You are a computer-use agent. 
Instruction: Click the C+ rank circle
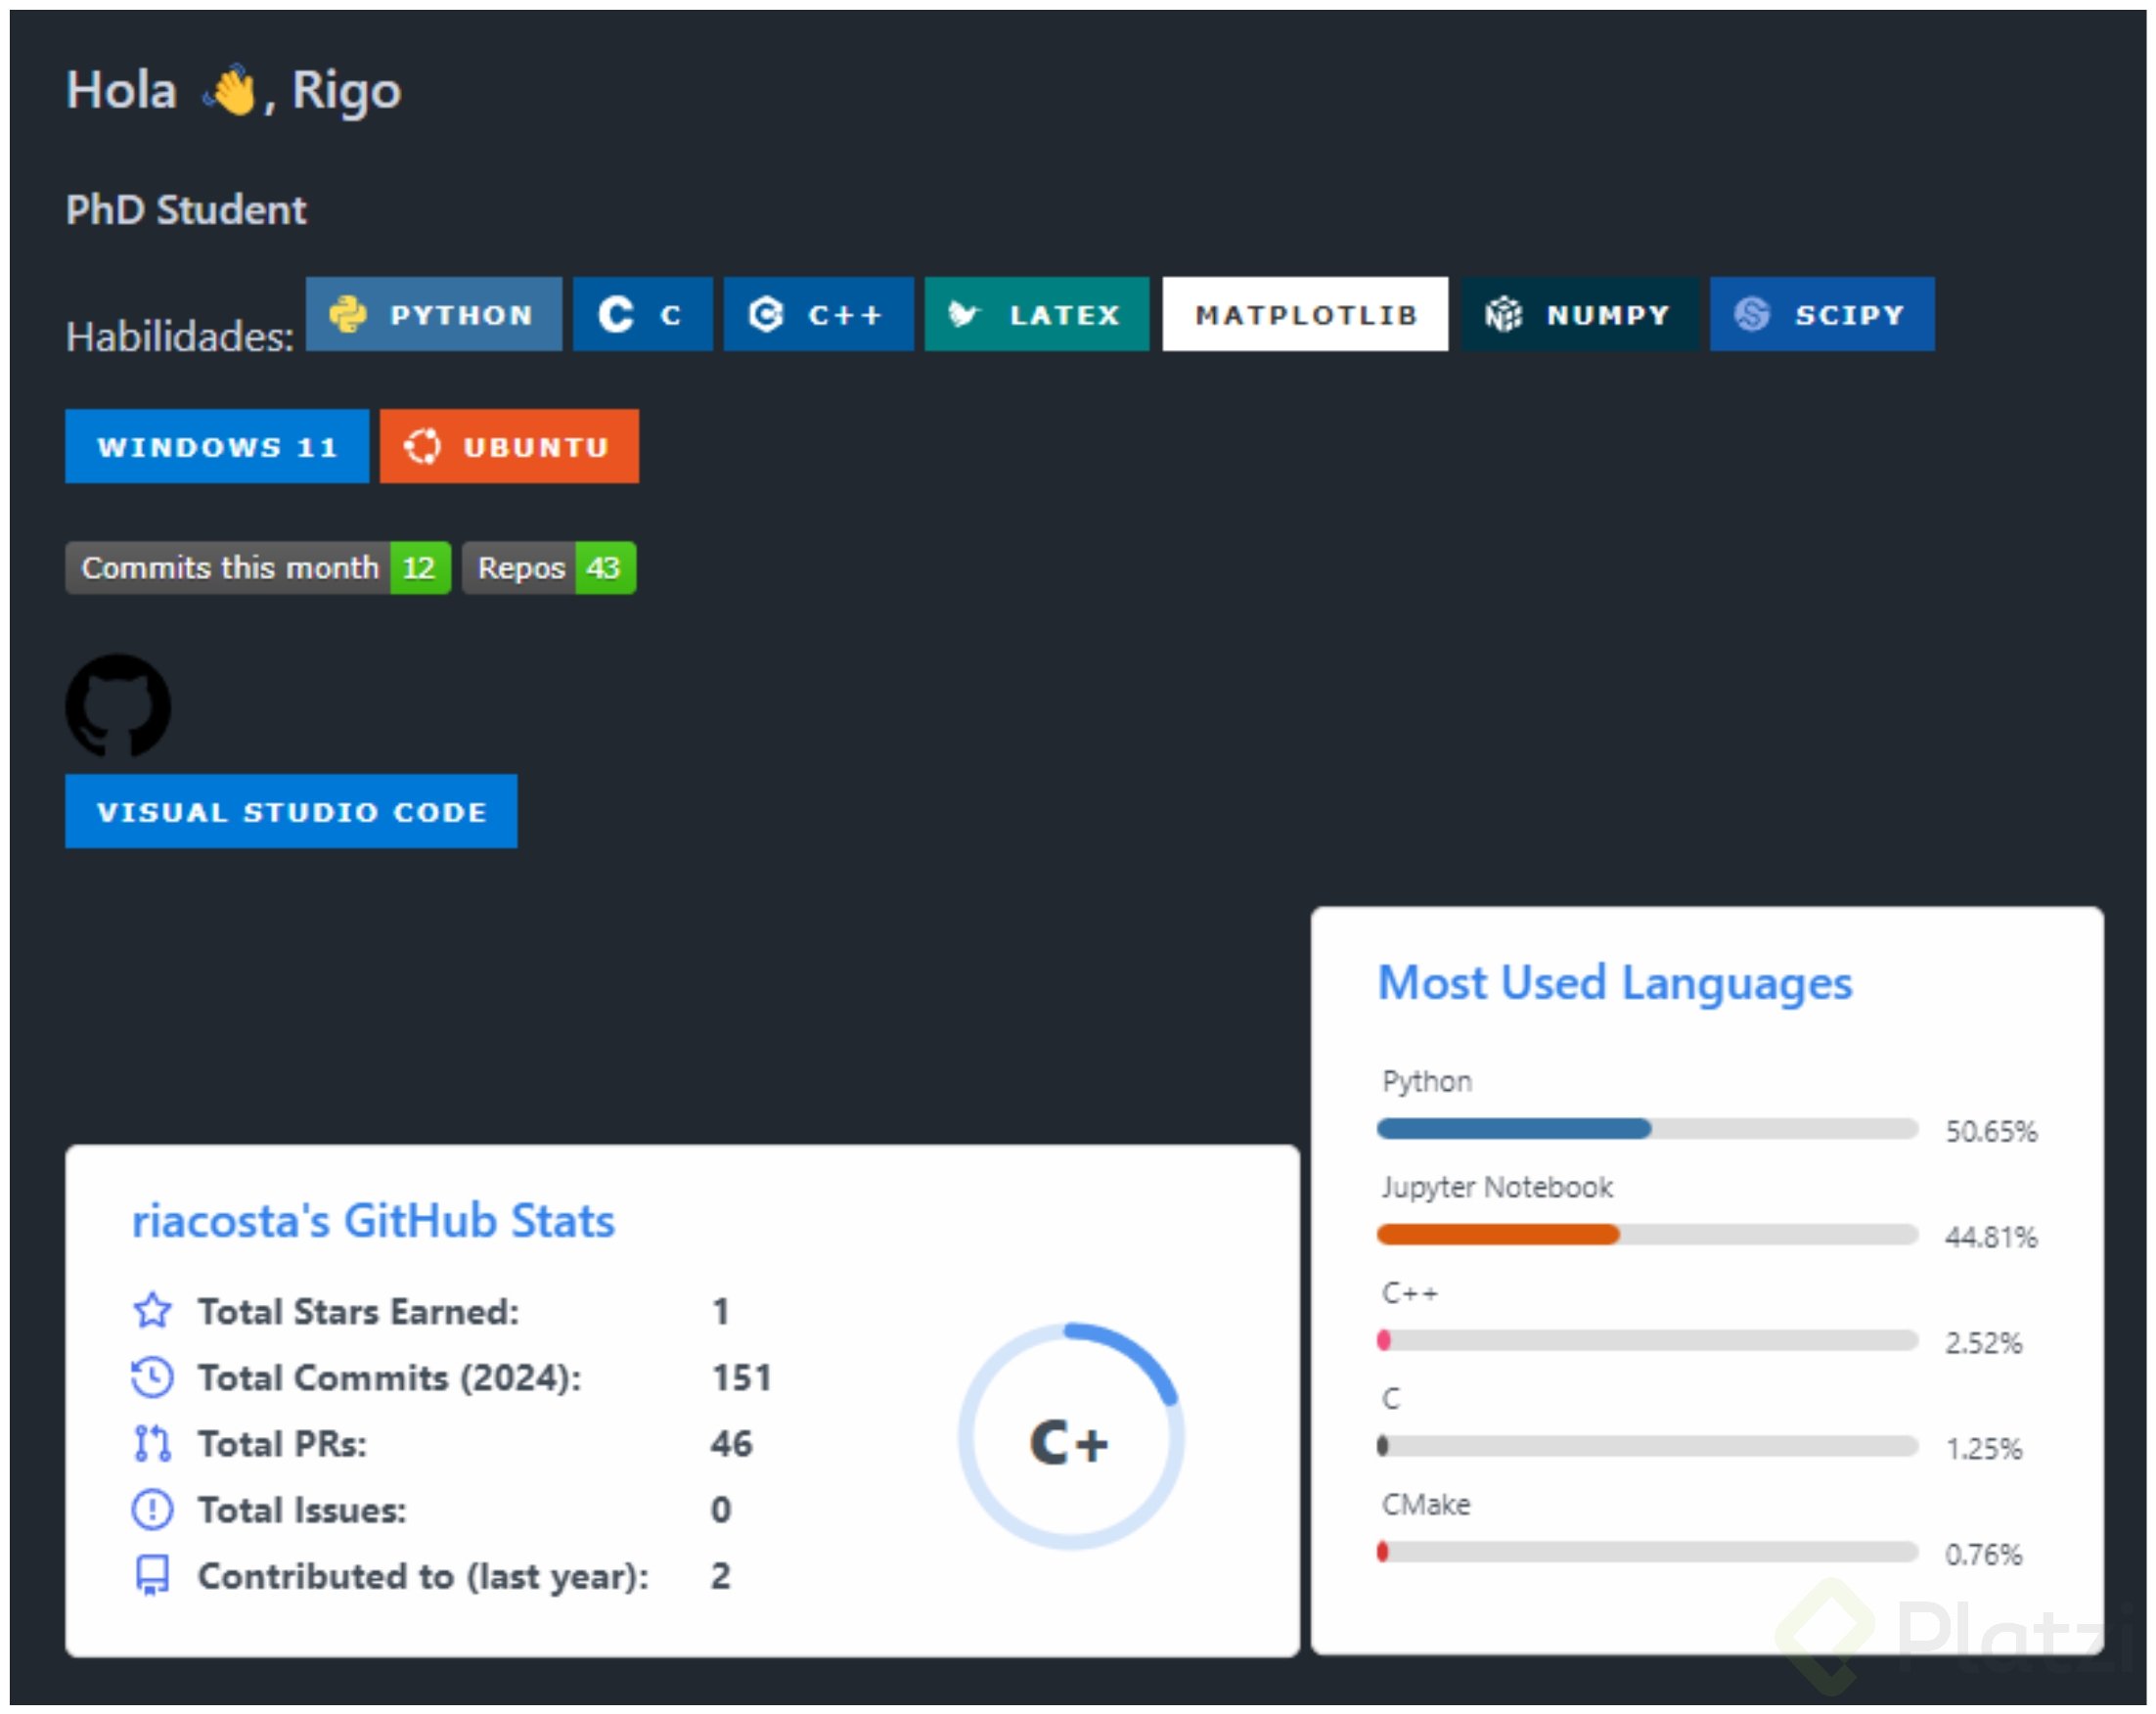[x=1071, y=1437]
